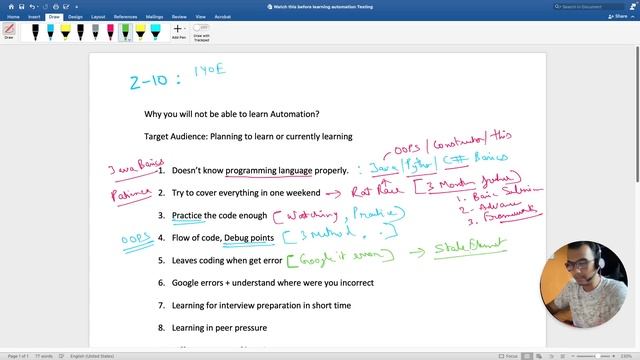Open the user account icon at top right
The height and width of the screenshot is (360, 640).
(x=633, y=6)
